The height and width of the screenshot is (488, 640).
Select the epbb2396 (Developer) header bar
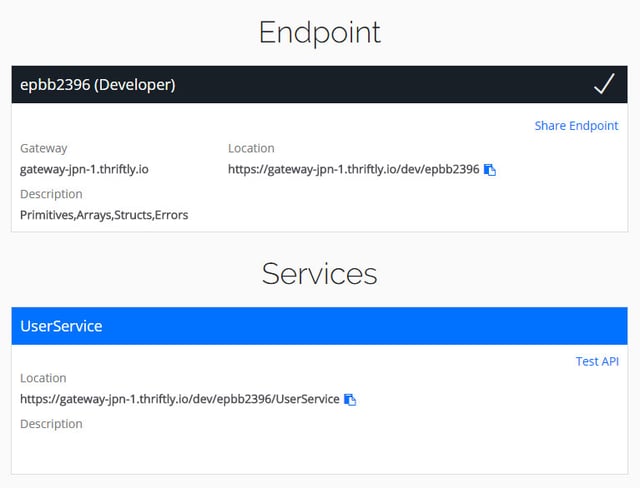coord(320,84)
